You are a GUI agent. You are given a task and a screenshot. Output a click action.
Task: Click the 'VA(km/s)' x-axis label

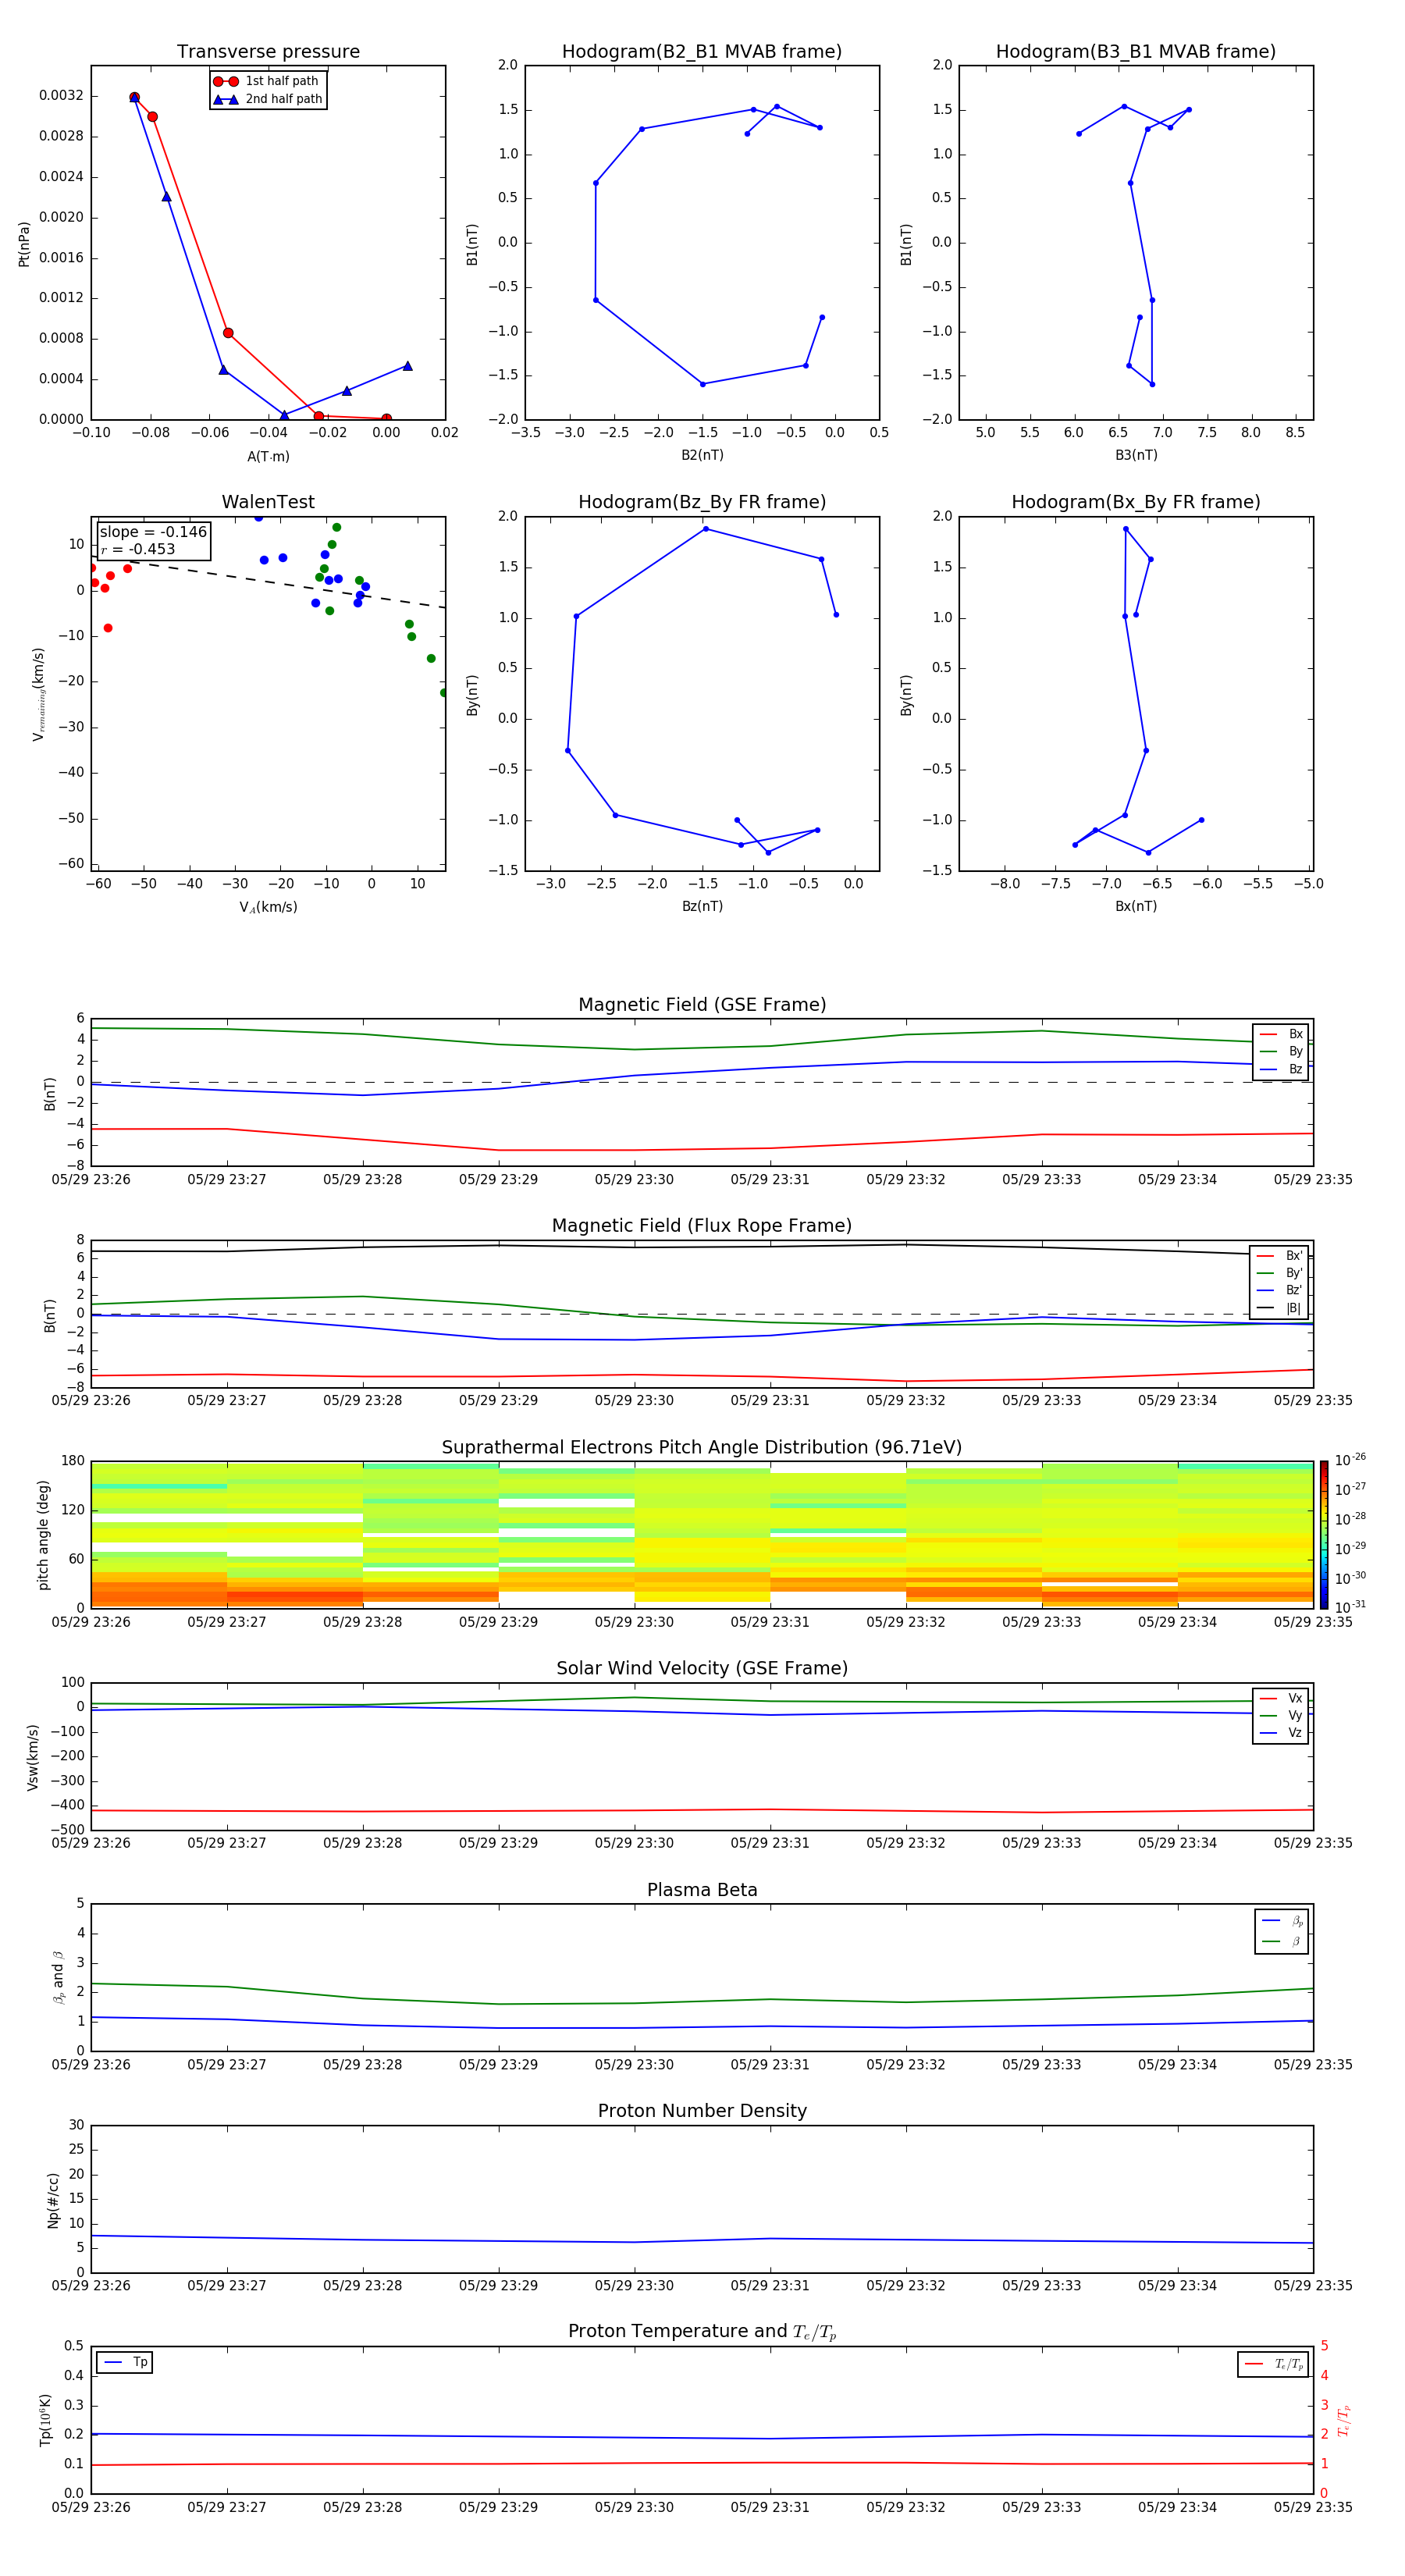[268, 907]
